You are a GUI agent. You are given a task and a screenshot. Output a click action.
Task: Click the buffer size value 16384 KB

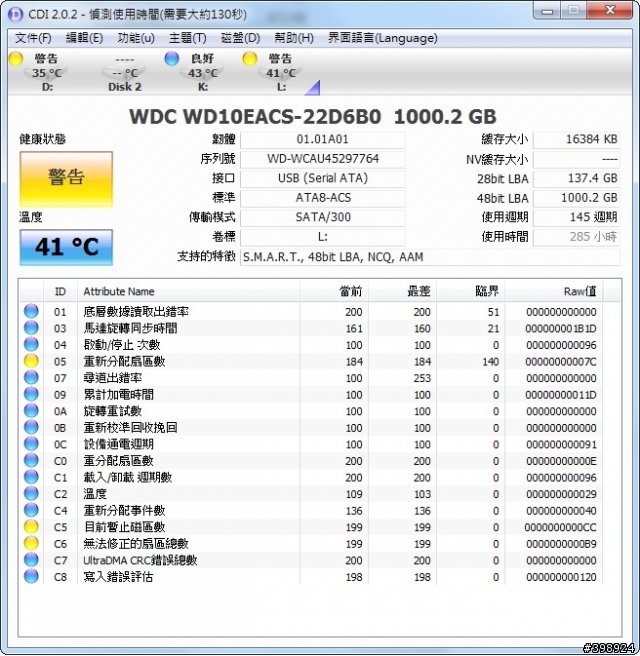(576, 139)
